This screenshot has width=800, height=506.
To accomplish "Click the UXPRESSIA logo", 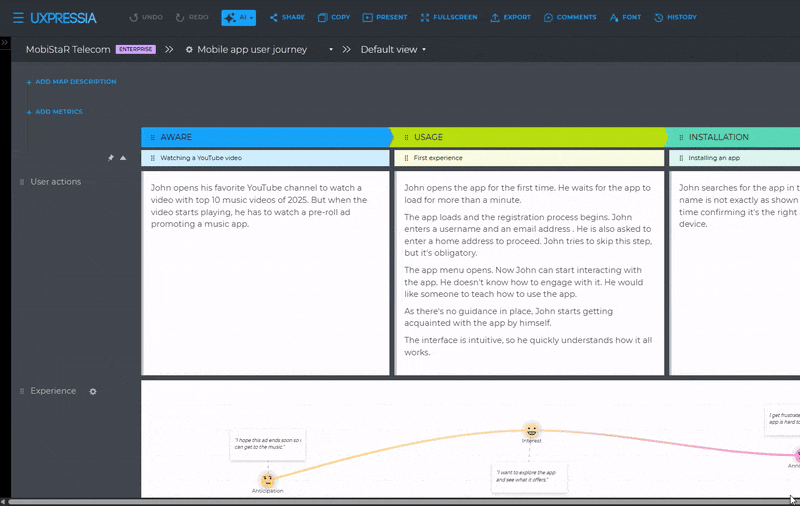I will (63, 18).
